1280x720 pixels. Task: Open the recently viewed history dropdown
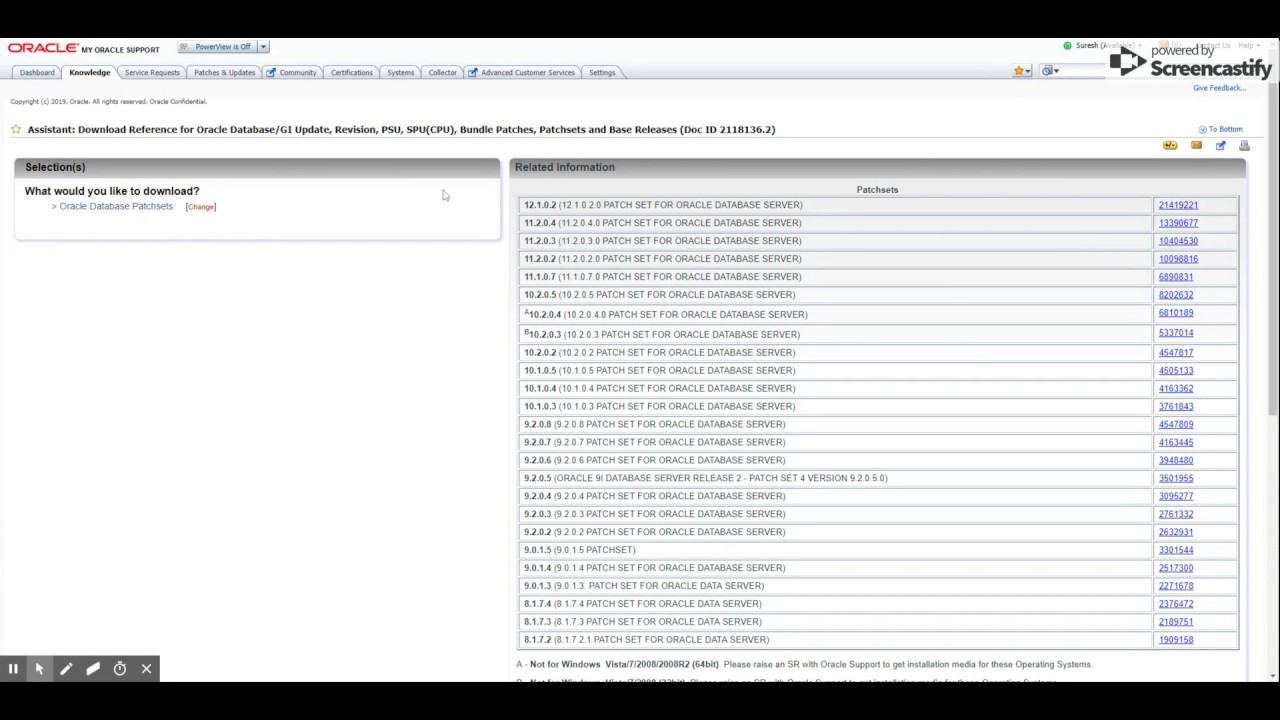1050,71
